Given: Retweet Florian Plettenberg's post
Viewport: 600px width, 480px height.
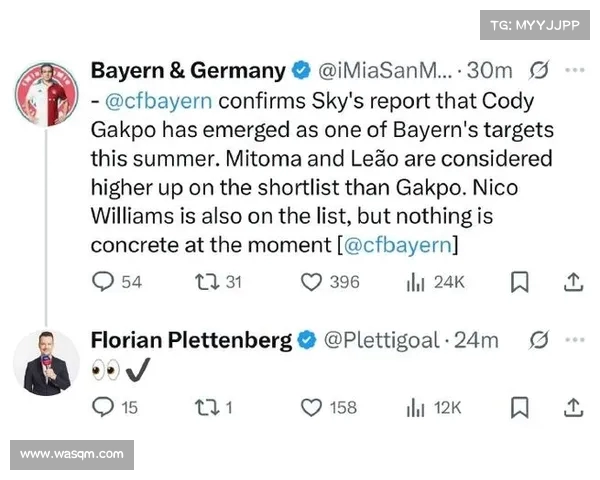Looking at the screenshot, I should [x=203, y=407].
